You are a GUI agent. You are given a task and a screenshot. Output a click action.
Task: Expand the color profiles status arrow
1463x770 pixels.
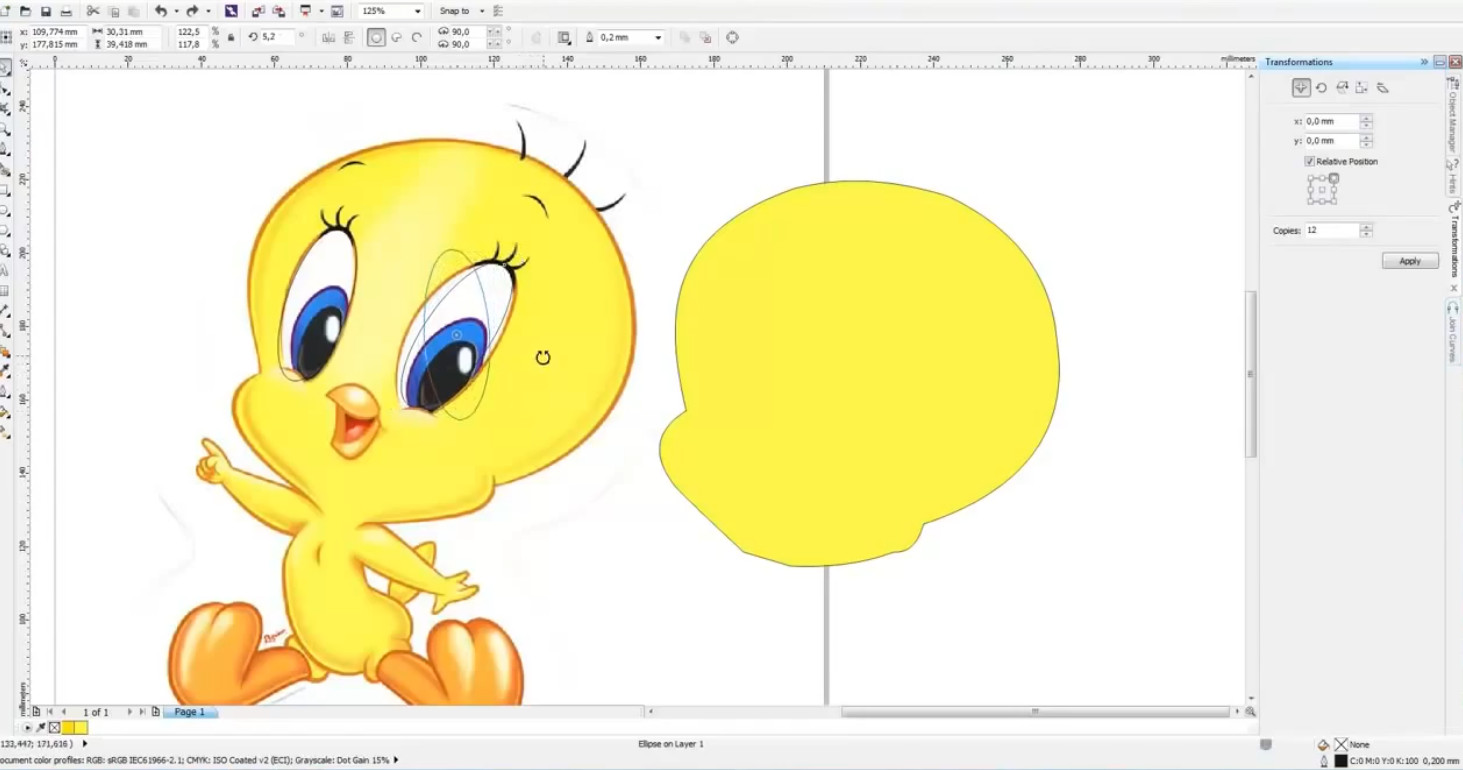[x=396, y=760]
